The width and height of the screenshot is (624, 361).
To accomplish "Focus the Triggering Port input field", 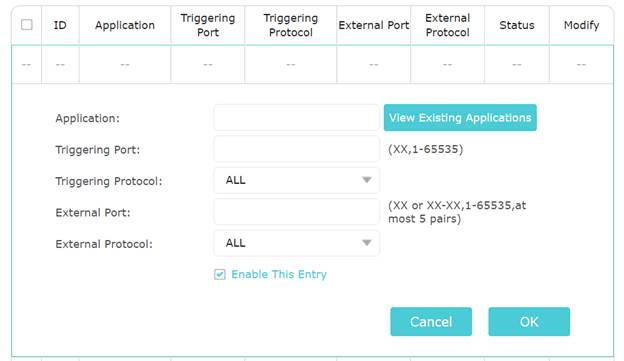I will click(x=296, y=149).
